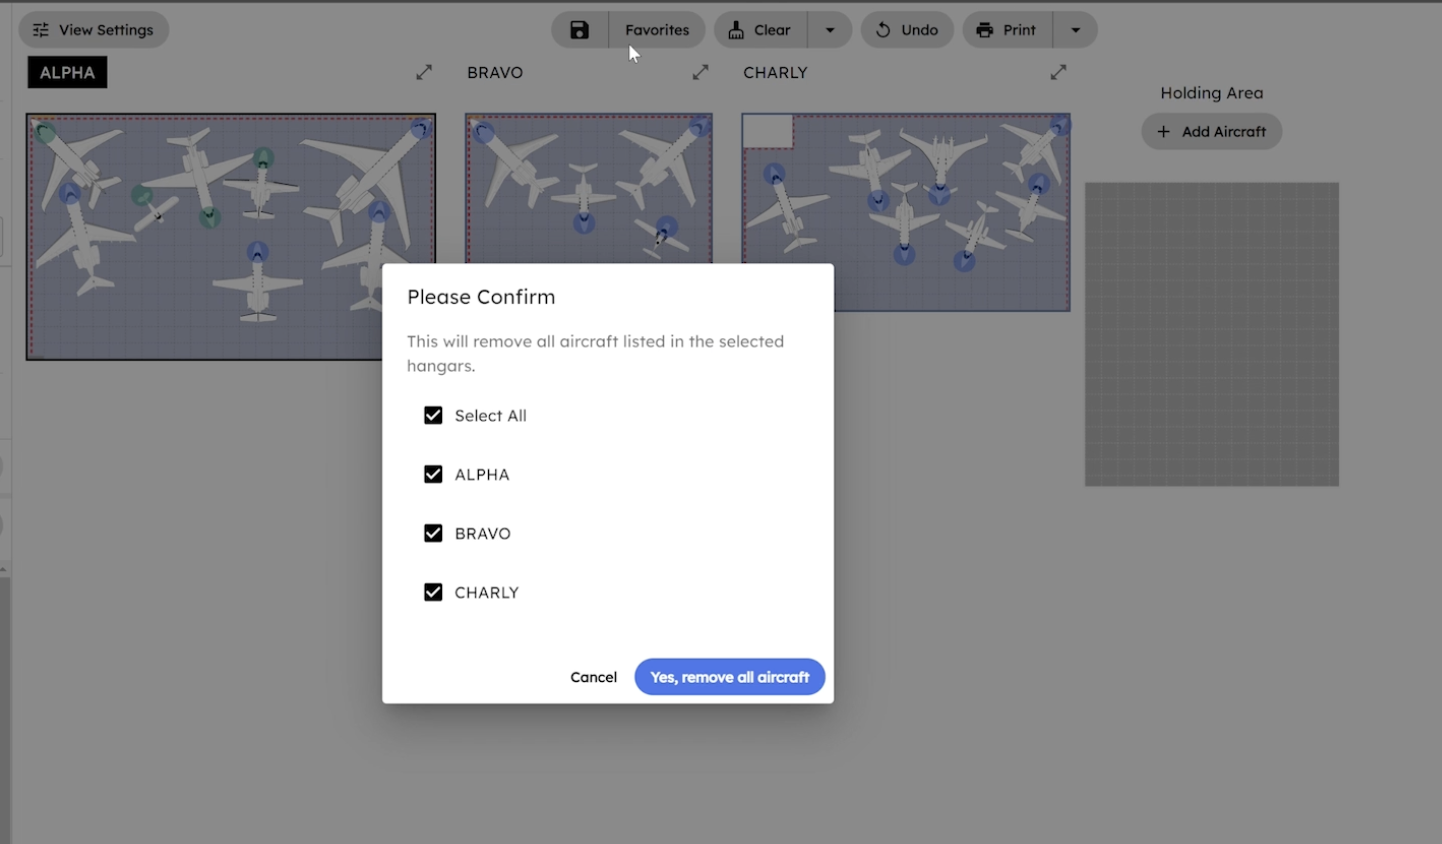Click the Print printer icon
The image size is (1442, 844).
[x=985, y=30]
